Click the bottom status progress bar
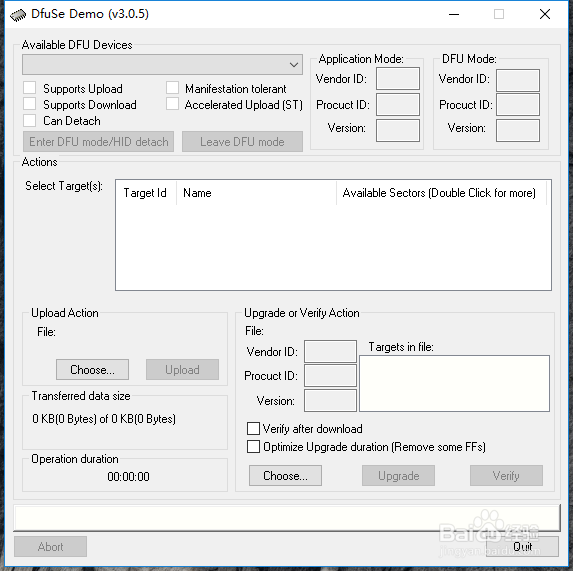This screenshot has width=573, height=571. pos(287,518)
